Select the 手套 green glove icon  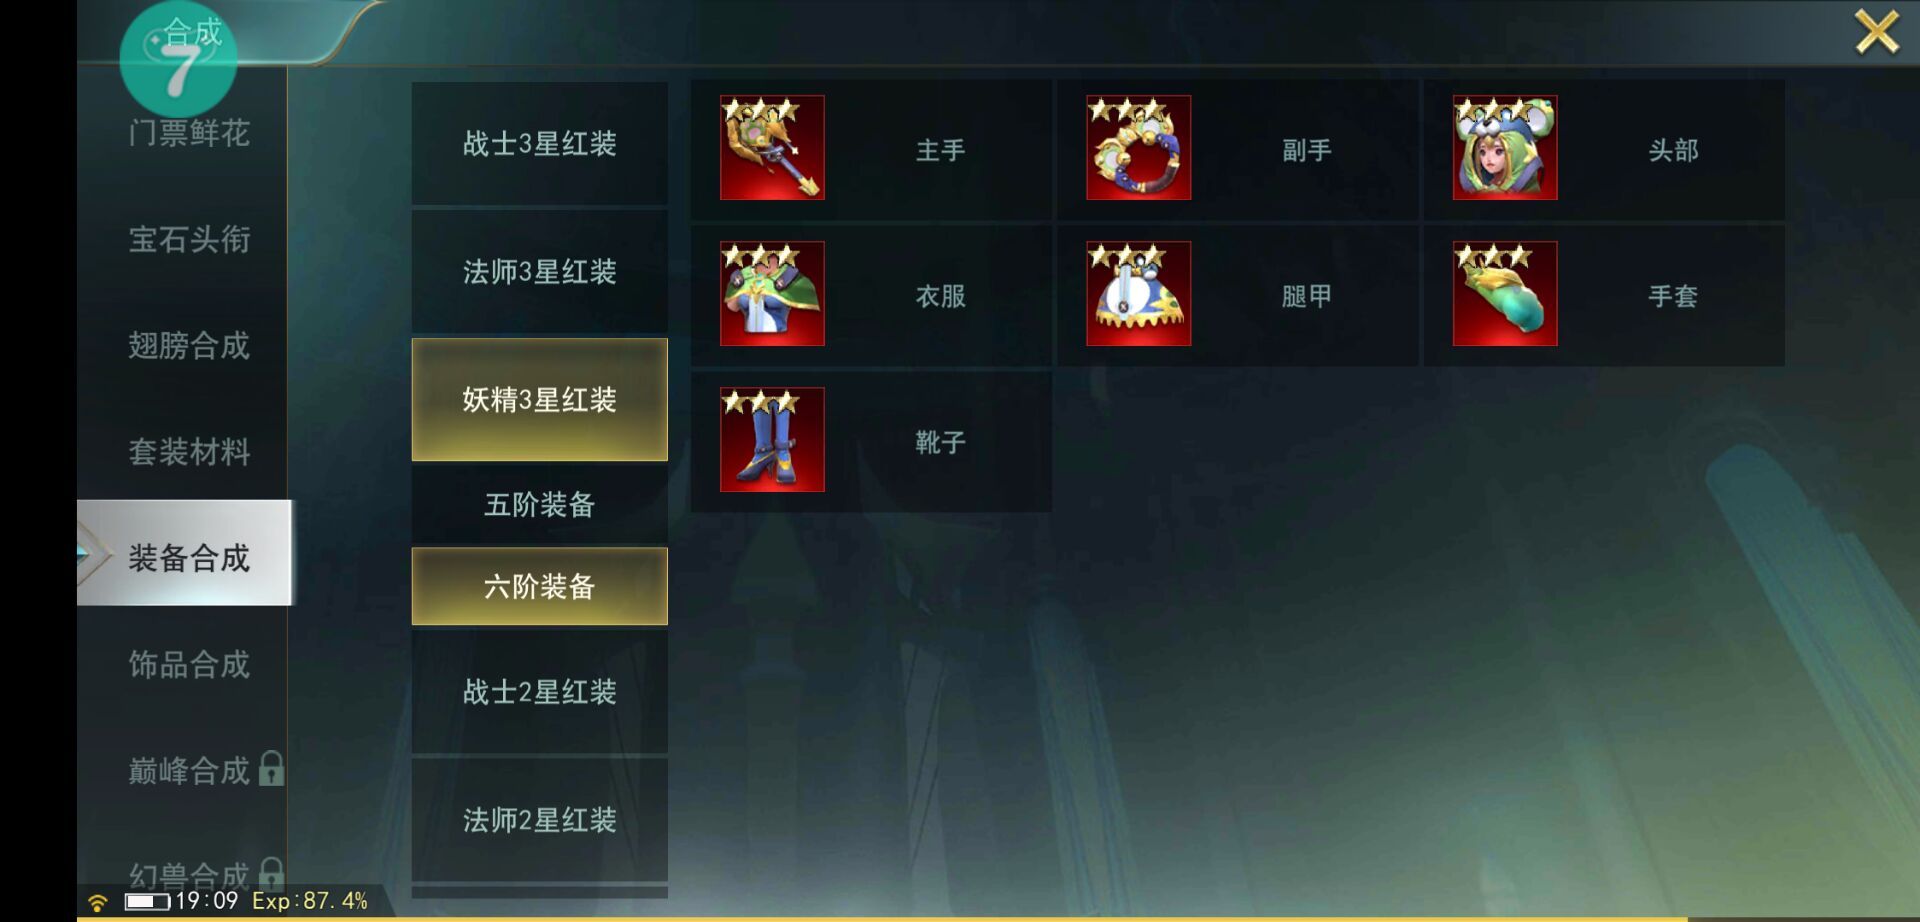tap(1504, 294)
